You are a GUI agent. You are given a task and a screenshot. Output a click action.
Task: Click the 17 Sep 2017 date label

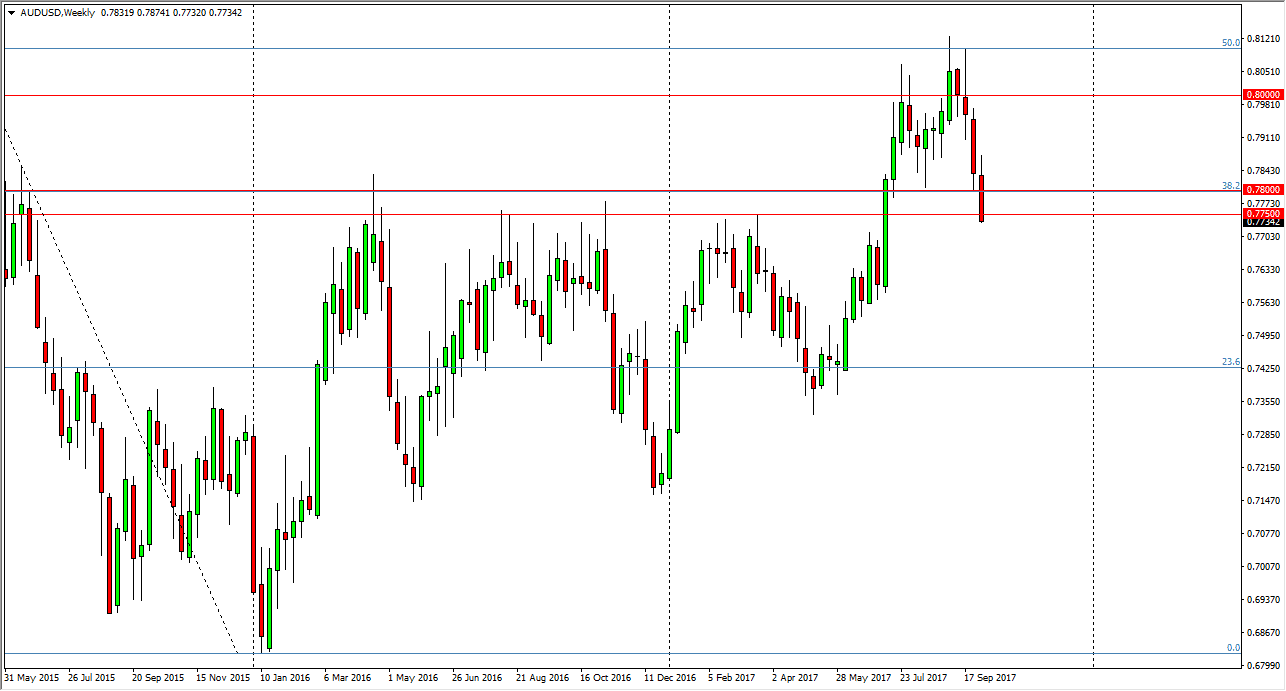pyautogui.click(x=989, y=677)
